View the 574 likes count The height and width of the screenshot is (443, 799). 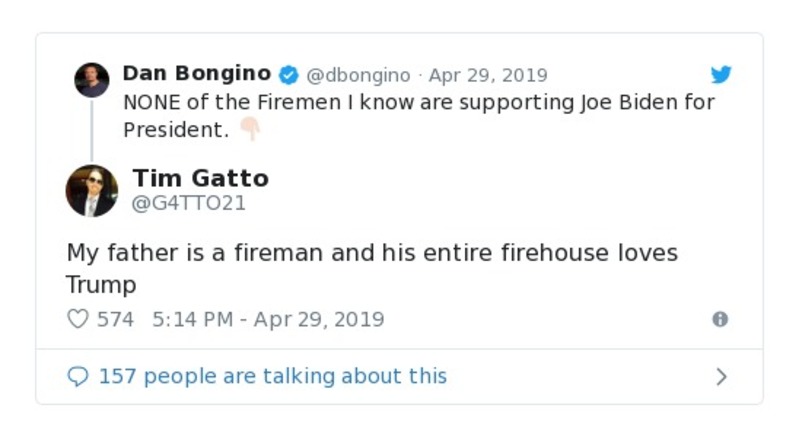click(x=115, y=319)
